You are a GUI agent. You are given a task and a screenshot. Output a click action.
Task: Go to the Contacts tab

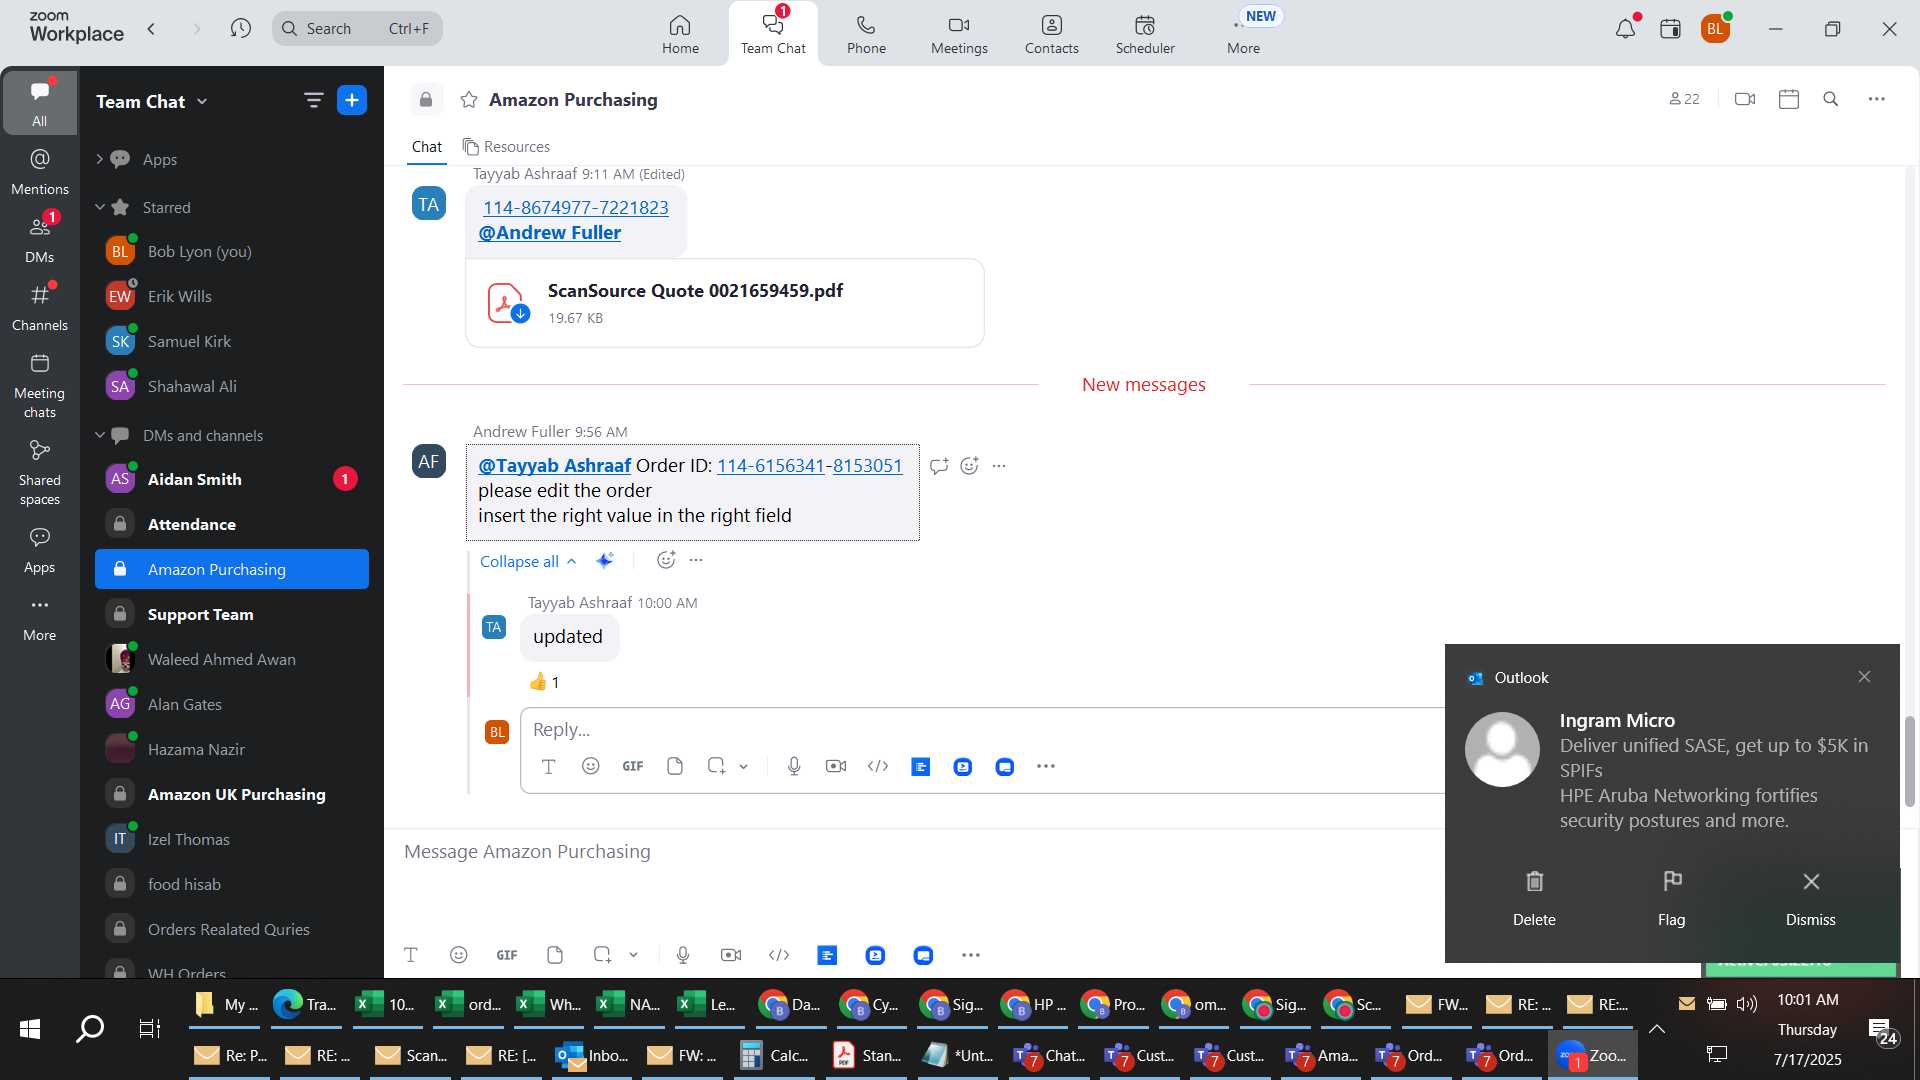pos(1051,34)
